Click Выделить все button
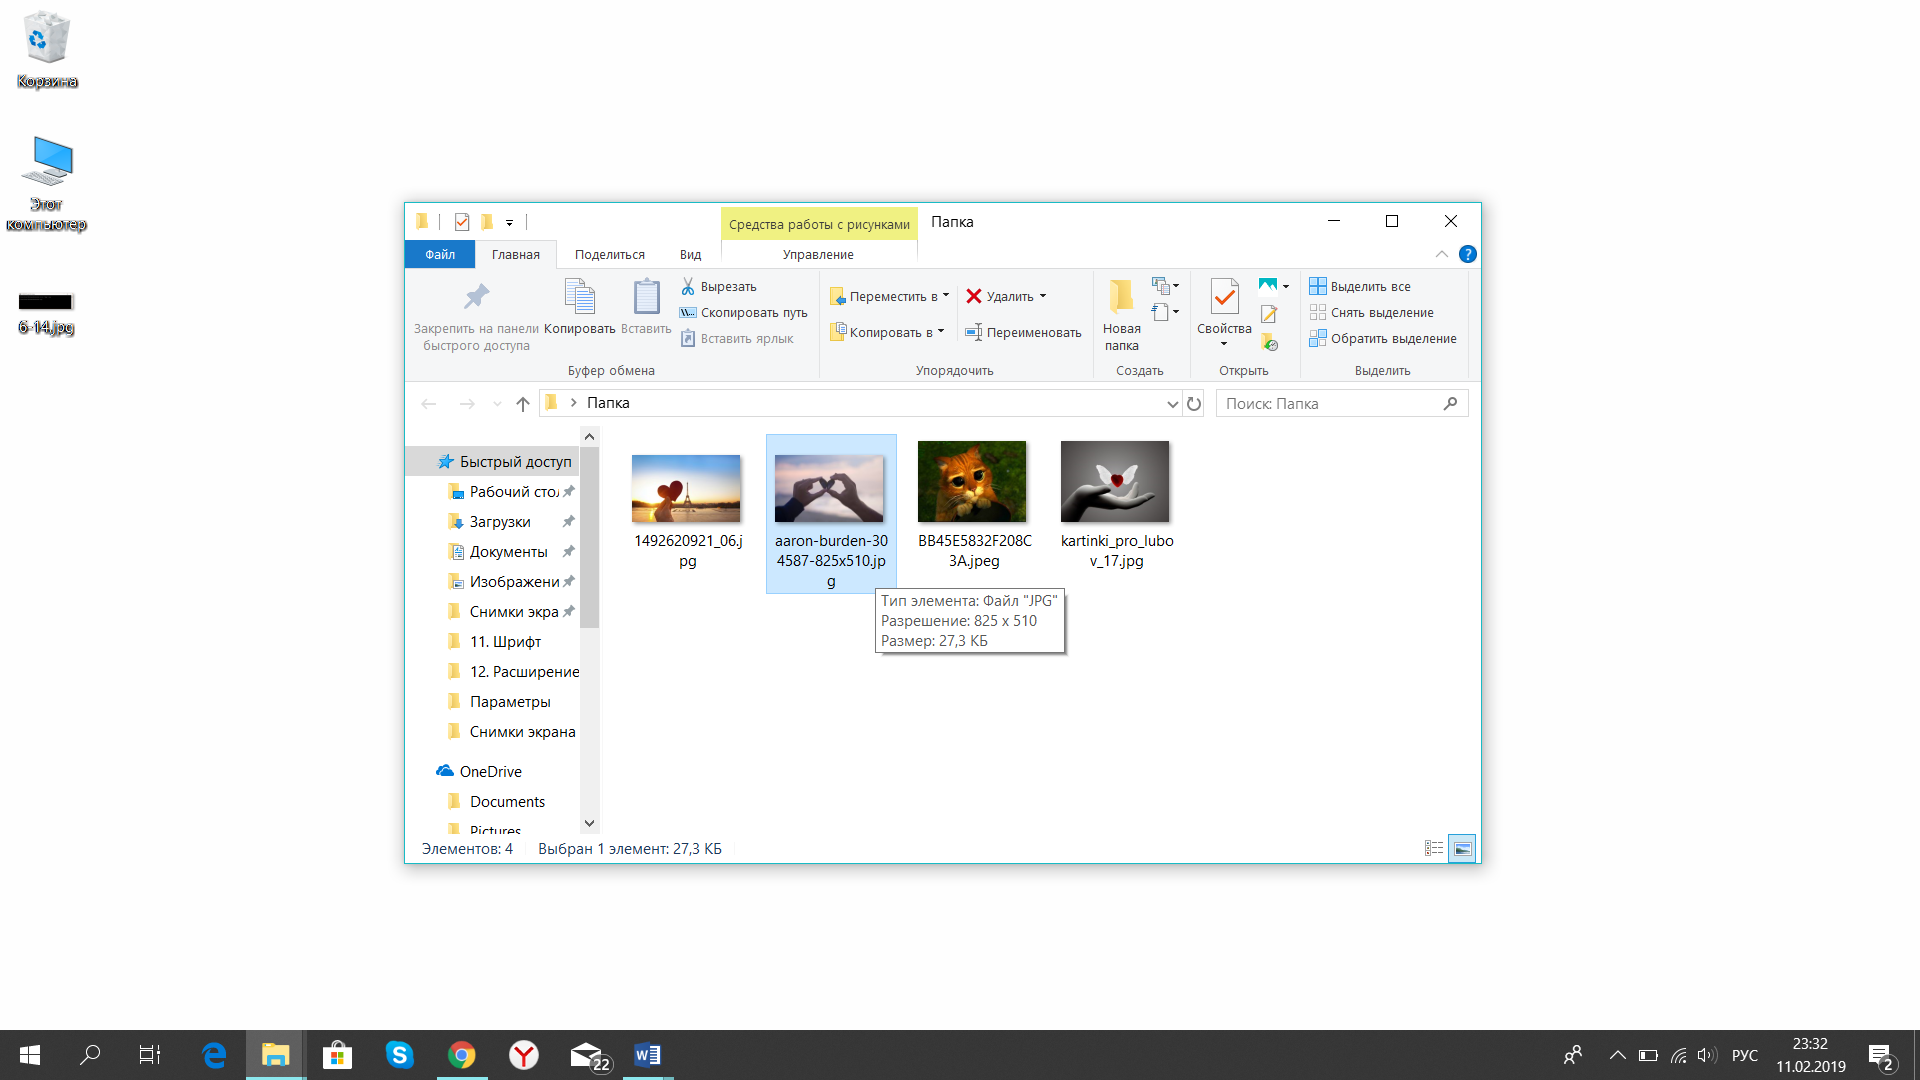The height and width of the screenshot is (1080, 1920). coord(1360,286)
